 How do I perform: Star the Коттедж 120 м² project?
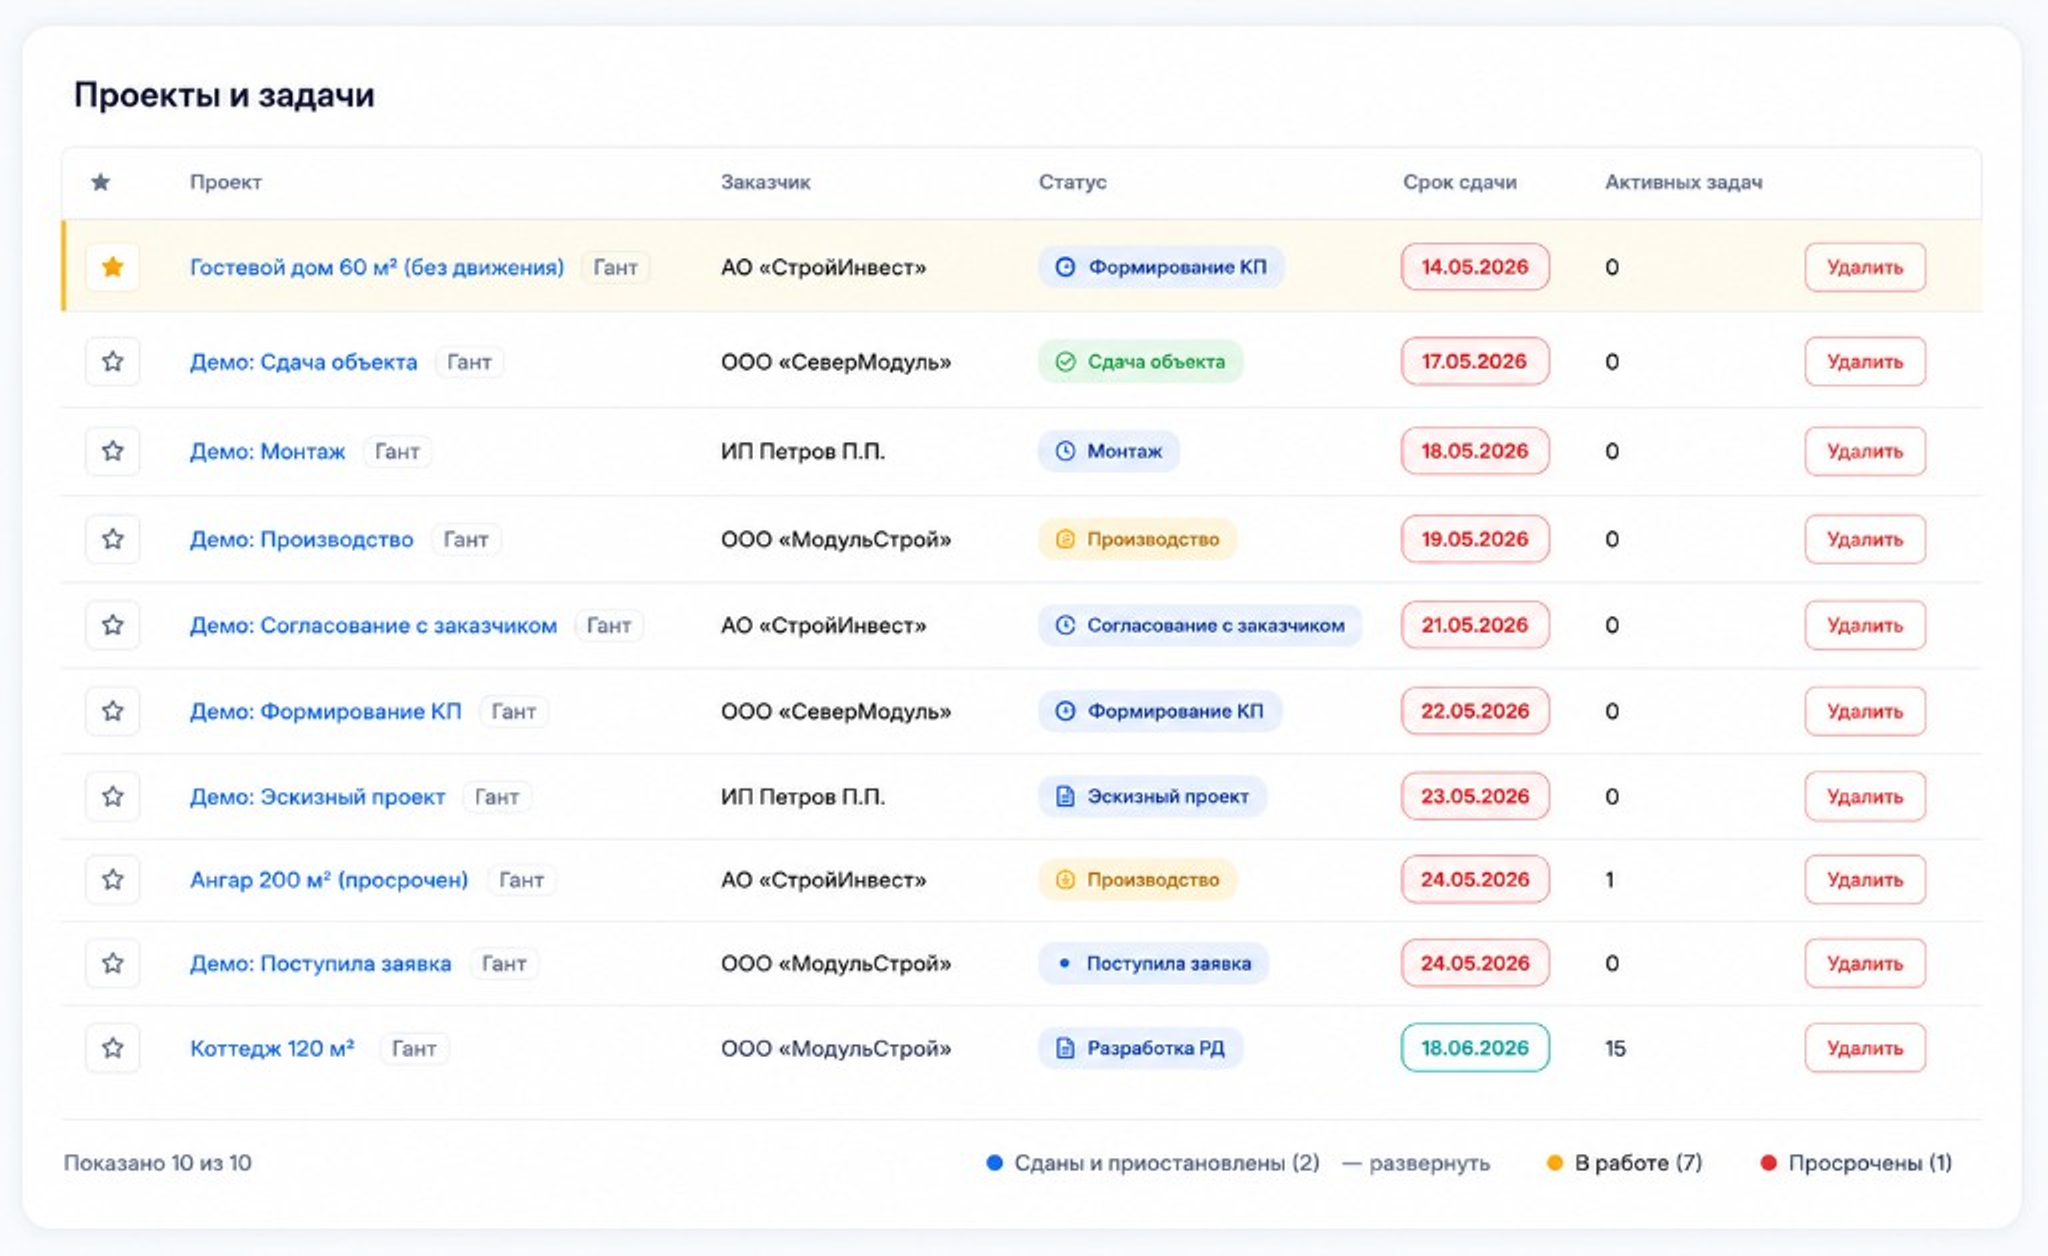tap(112, 1048)
